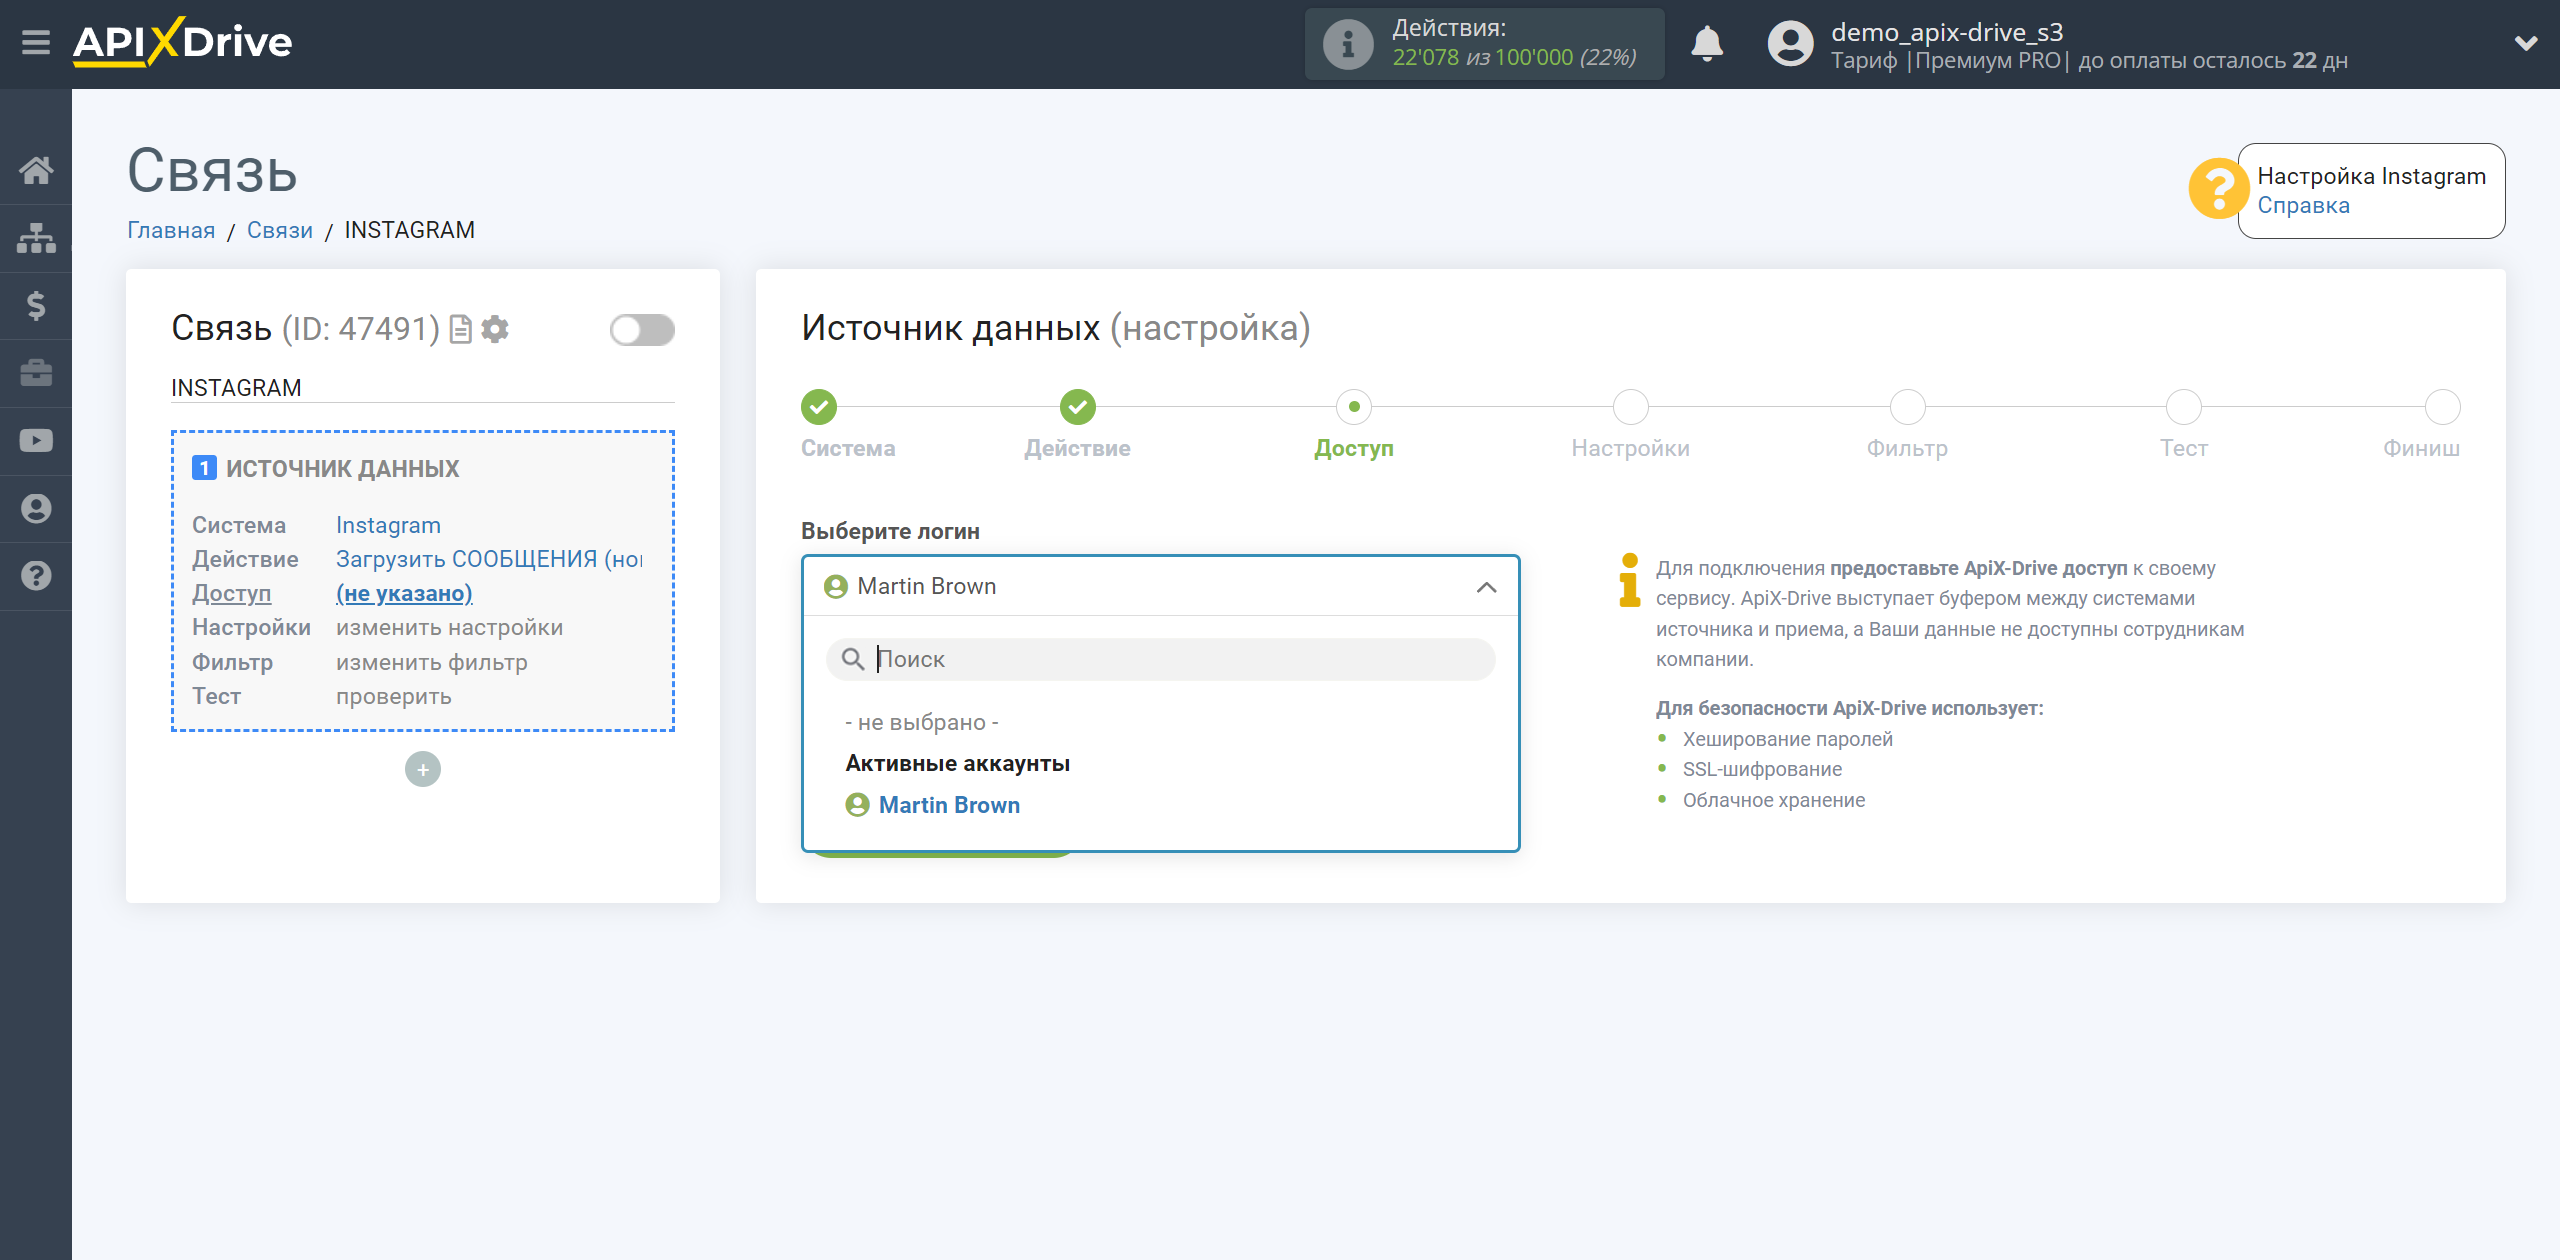Click the ApiX-Drive logo

183,43
